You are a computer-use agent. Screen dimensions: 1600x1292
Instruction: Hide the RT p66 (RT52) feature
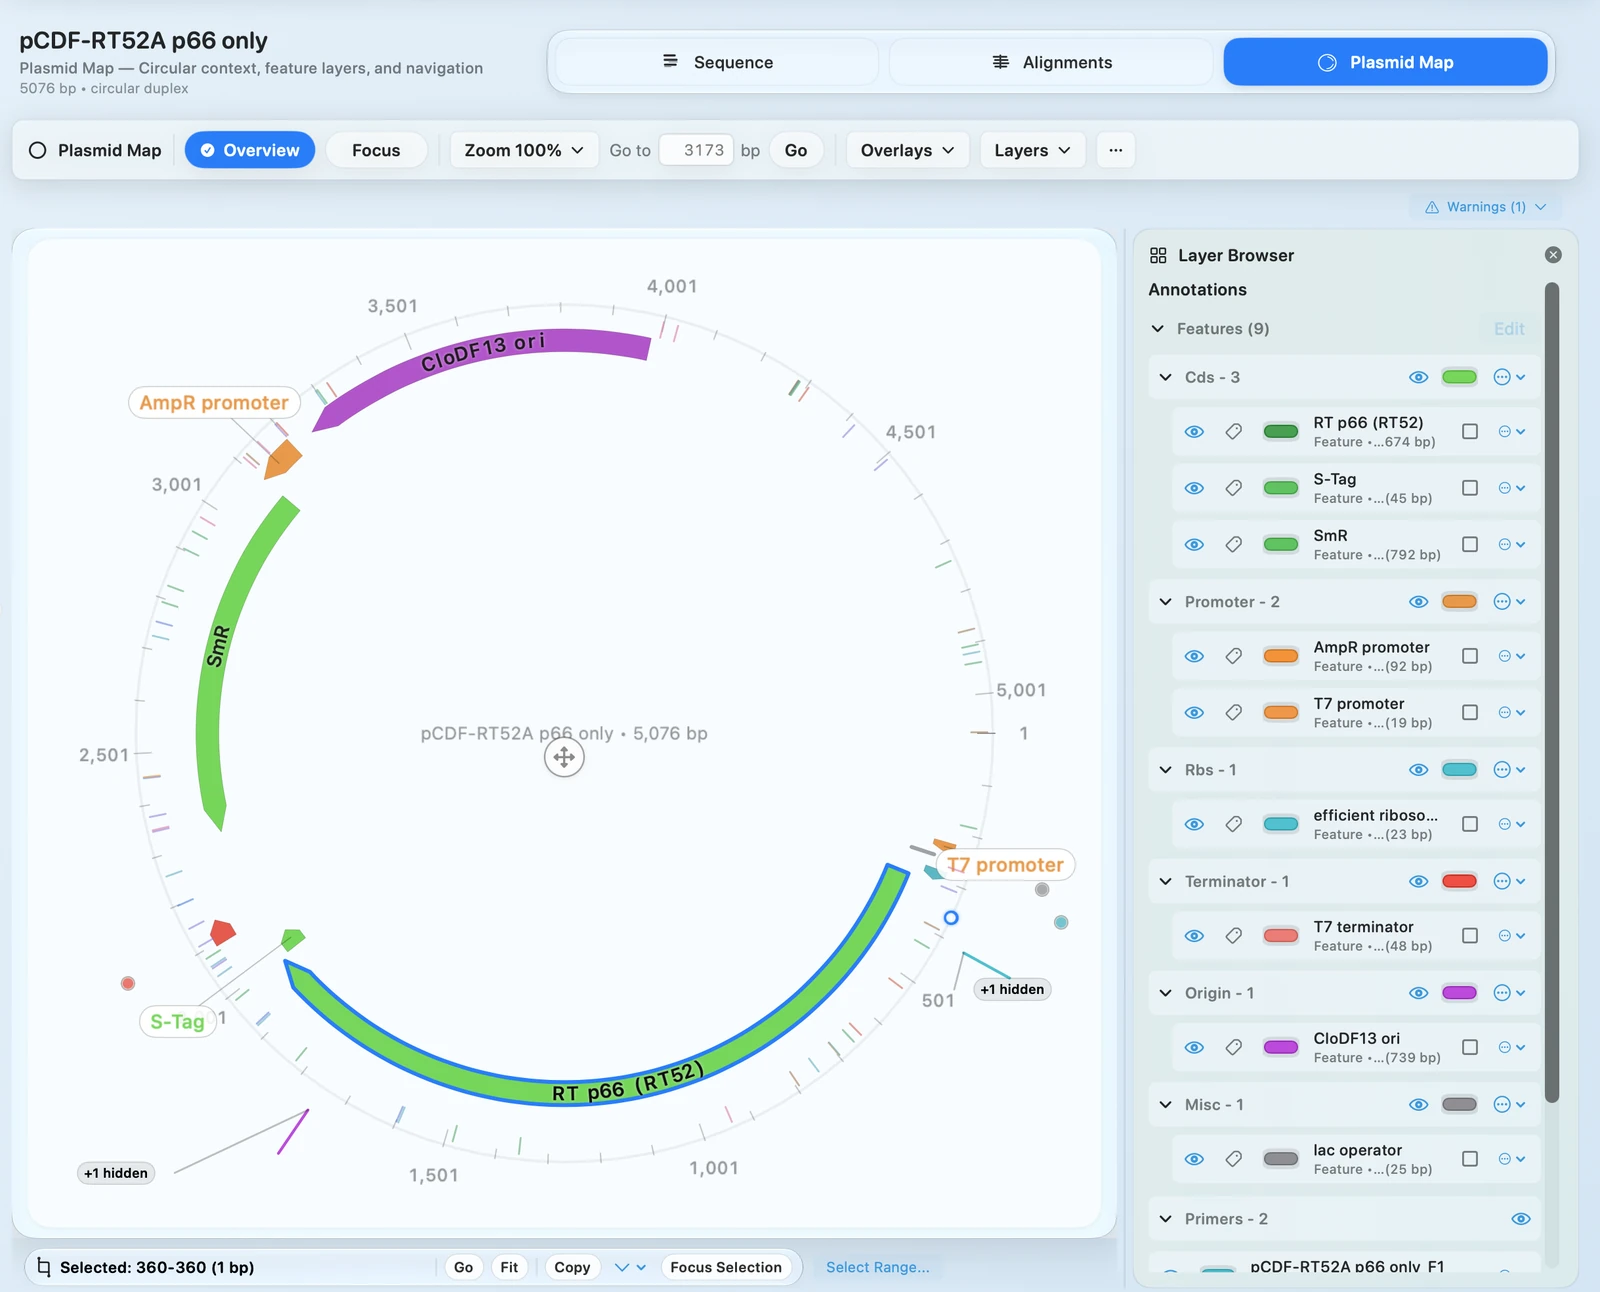coord(1194,432)
